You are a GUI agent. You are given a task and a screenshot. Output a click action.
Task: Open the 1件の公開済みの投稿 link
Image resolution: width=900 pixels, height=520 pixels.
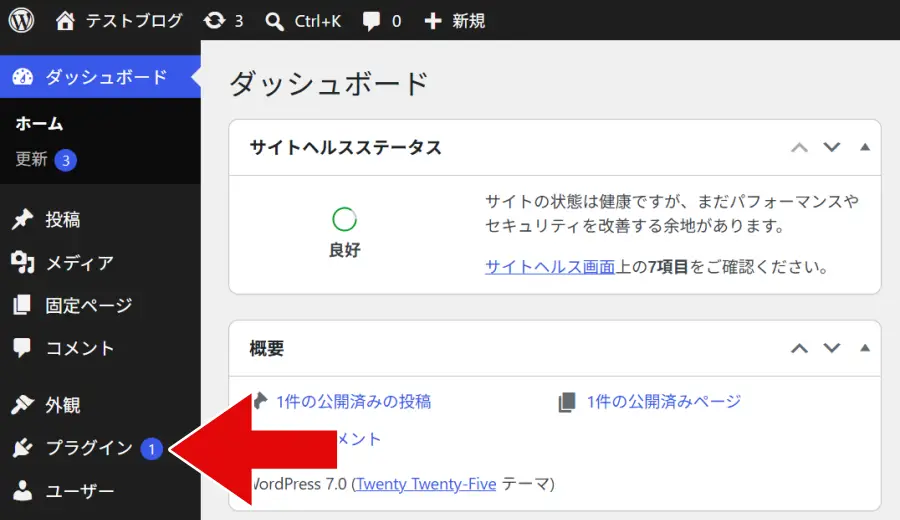pos(354,402)
